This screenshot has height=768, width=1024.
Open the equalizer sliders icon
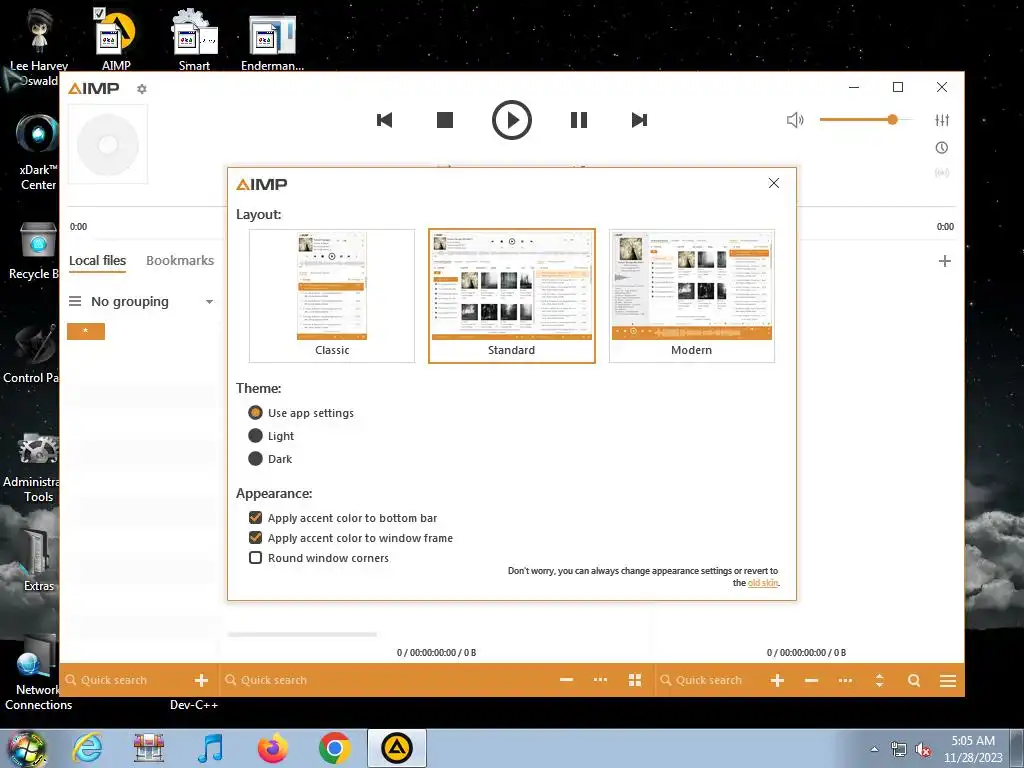click(x=942, y=120)
